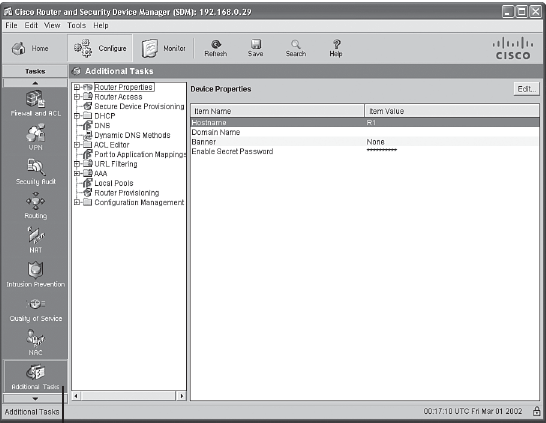
Task: Open the View menu
Action: (x=52, y=25)
